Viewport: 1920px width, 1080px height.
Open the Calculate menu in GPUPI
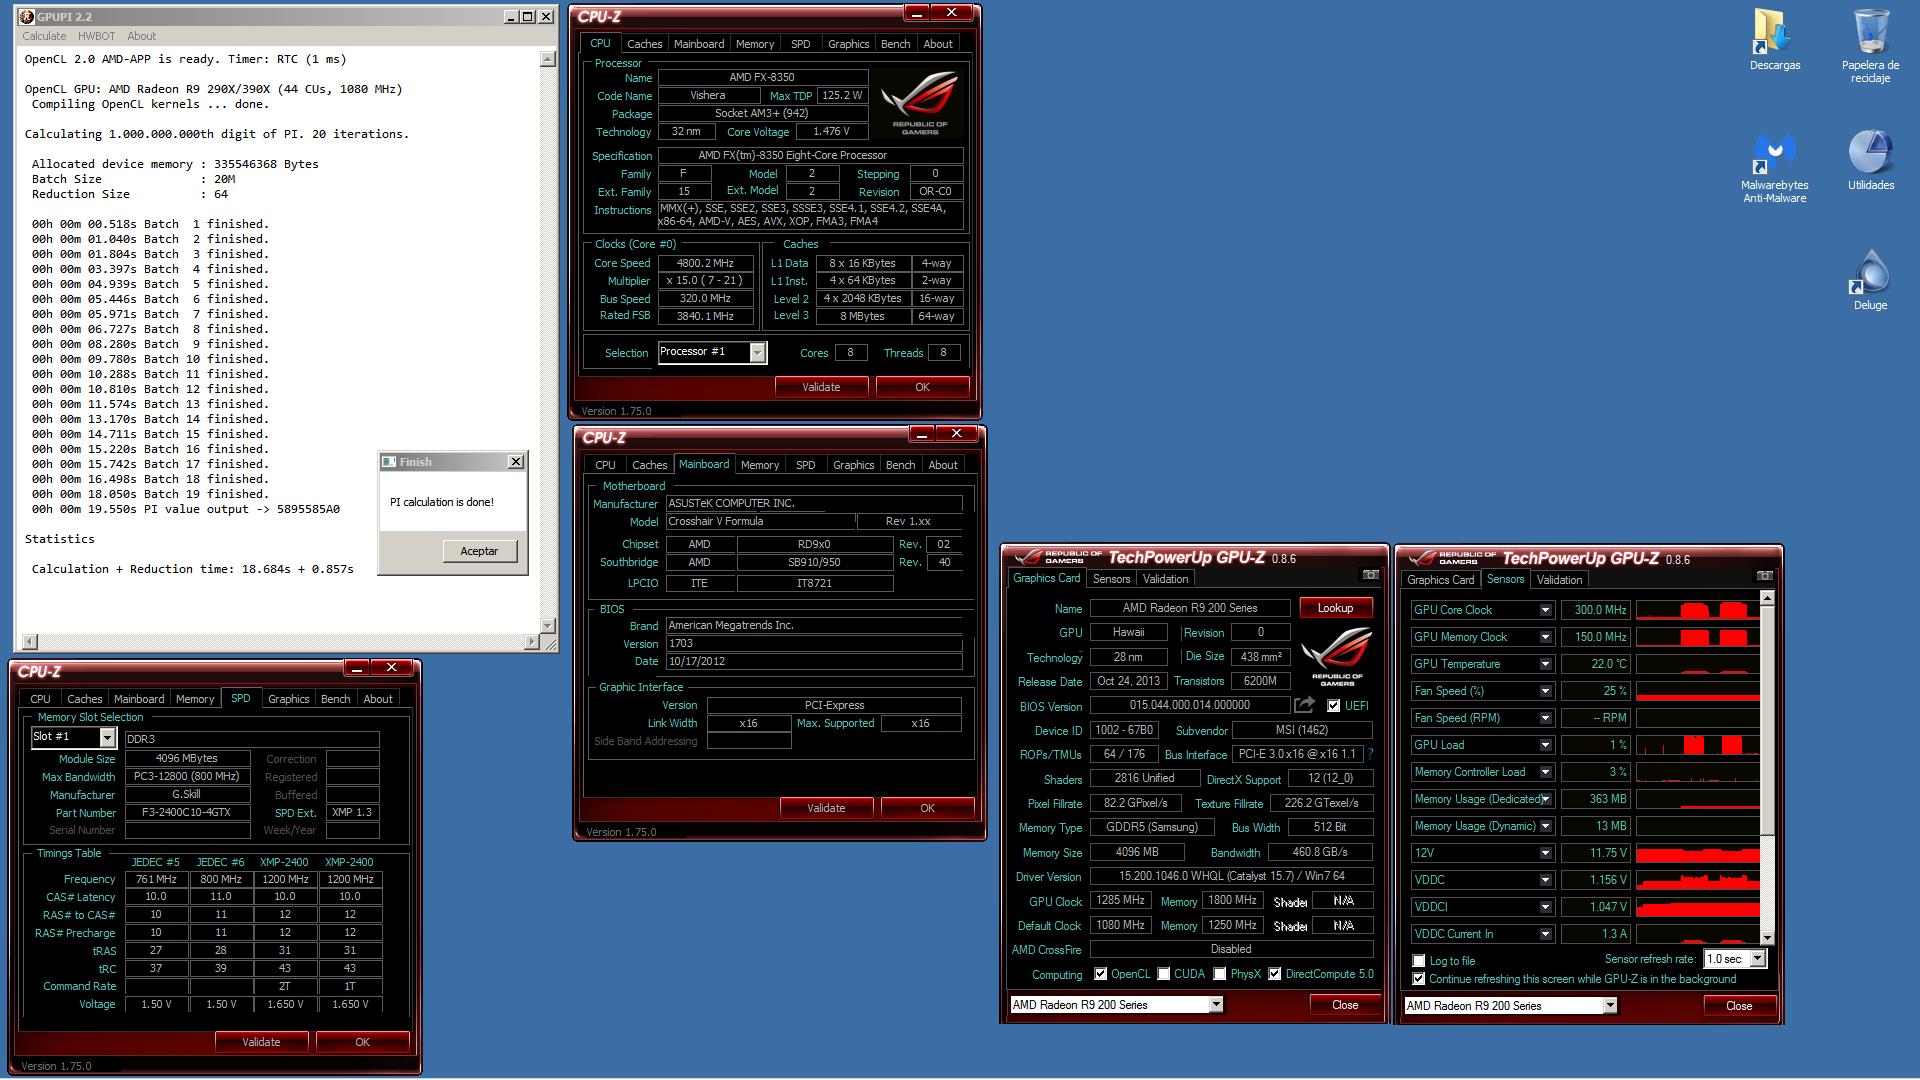(x=44, y=36)
